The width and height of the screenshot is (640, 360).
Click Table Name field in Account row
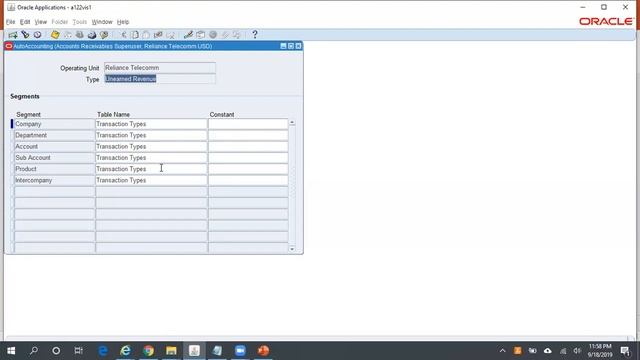coord(151,147)
